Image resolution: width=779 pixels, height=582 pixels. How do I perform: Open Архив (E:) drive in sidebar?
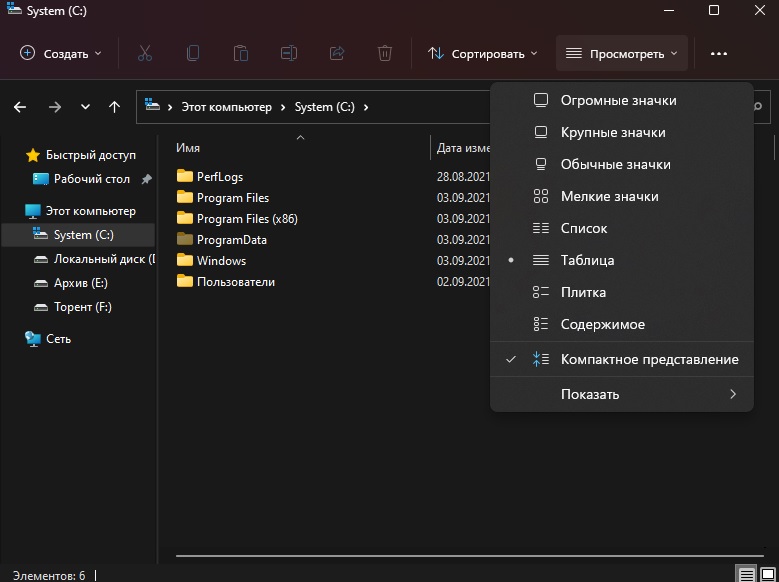[80, 283]
